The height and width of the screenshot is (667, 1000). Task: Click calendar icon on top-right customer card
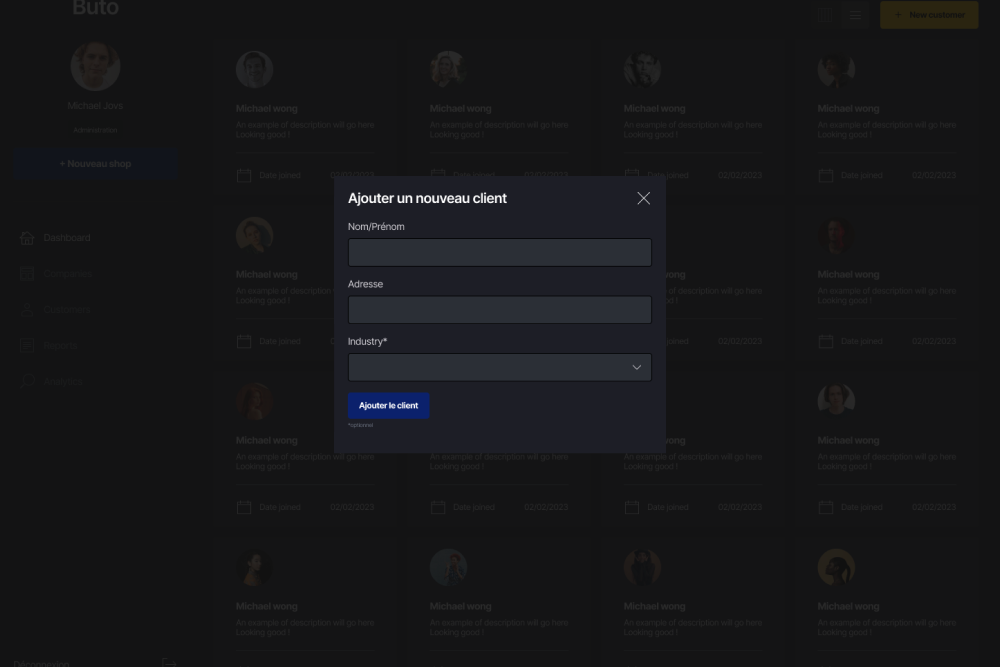tap(826, 175)
